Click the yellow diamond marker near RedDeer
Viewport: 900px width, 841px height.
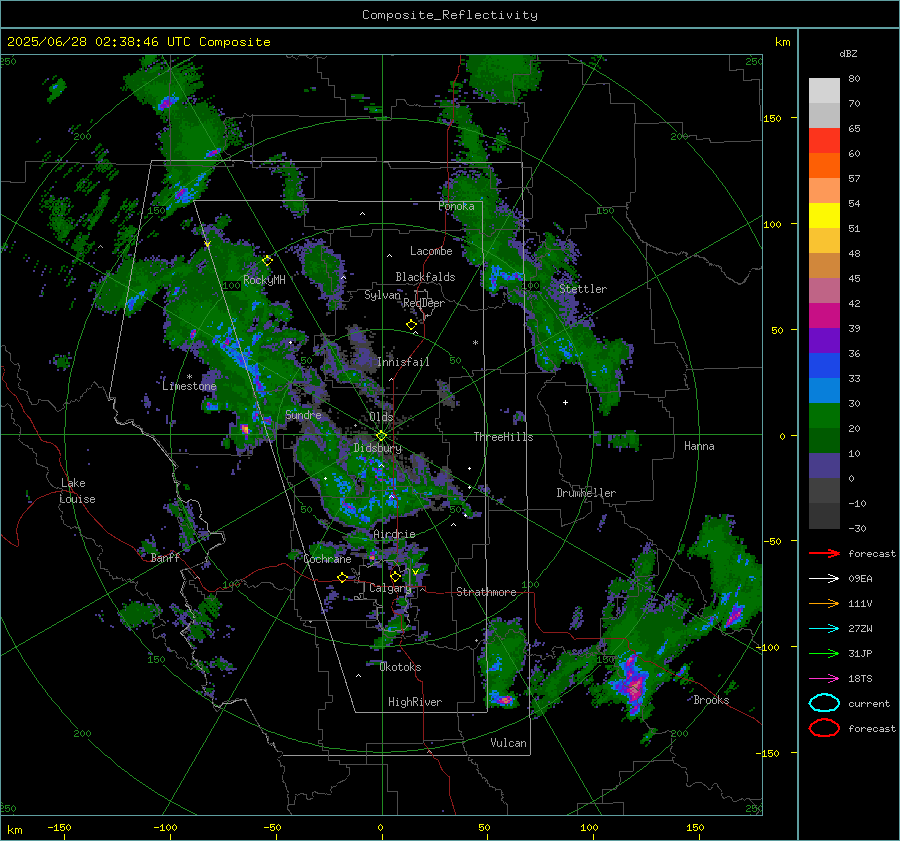point(412,325)
